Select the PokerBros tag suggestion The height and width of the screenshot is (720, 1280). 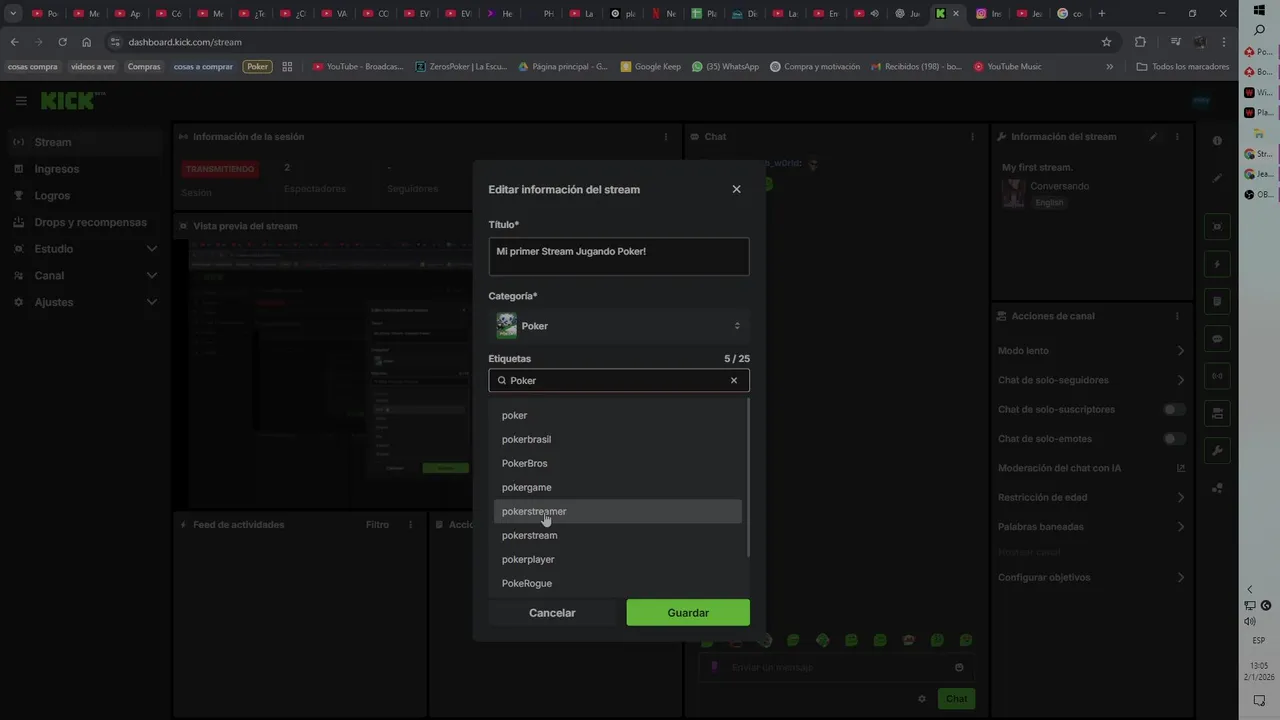(x=618, y=463)
